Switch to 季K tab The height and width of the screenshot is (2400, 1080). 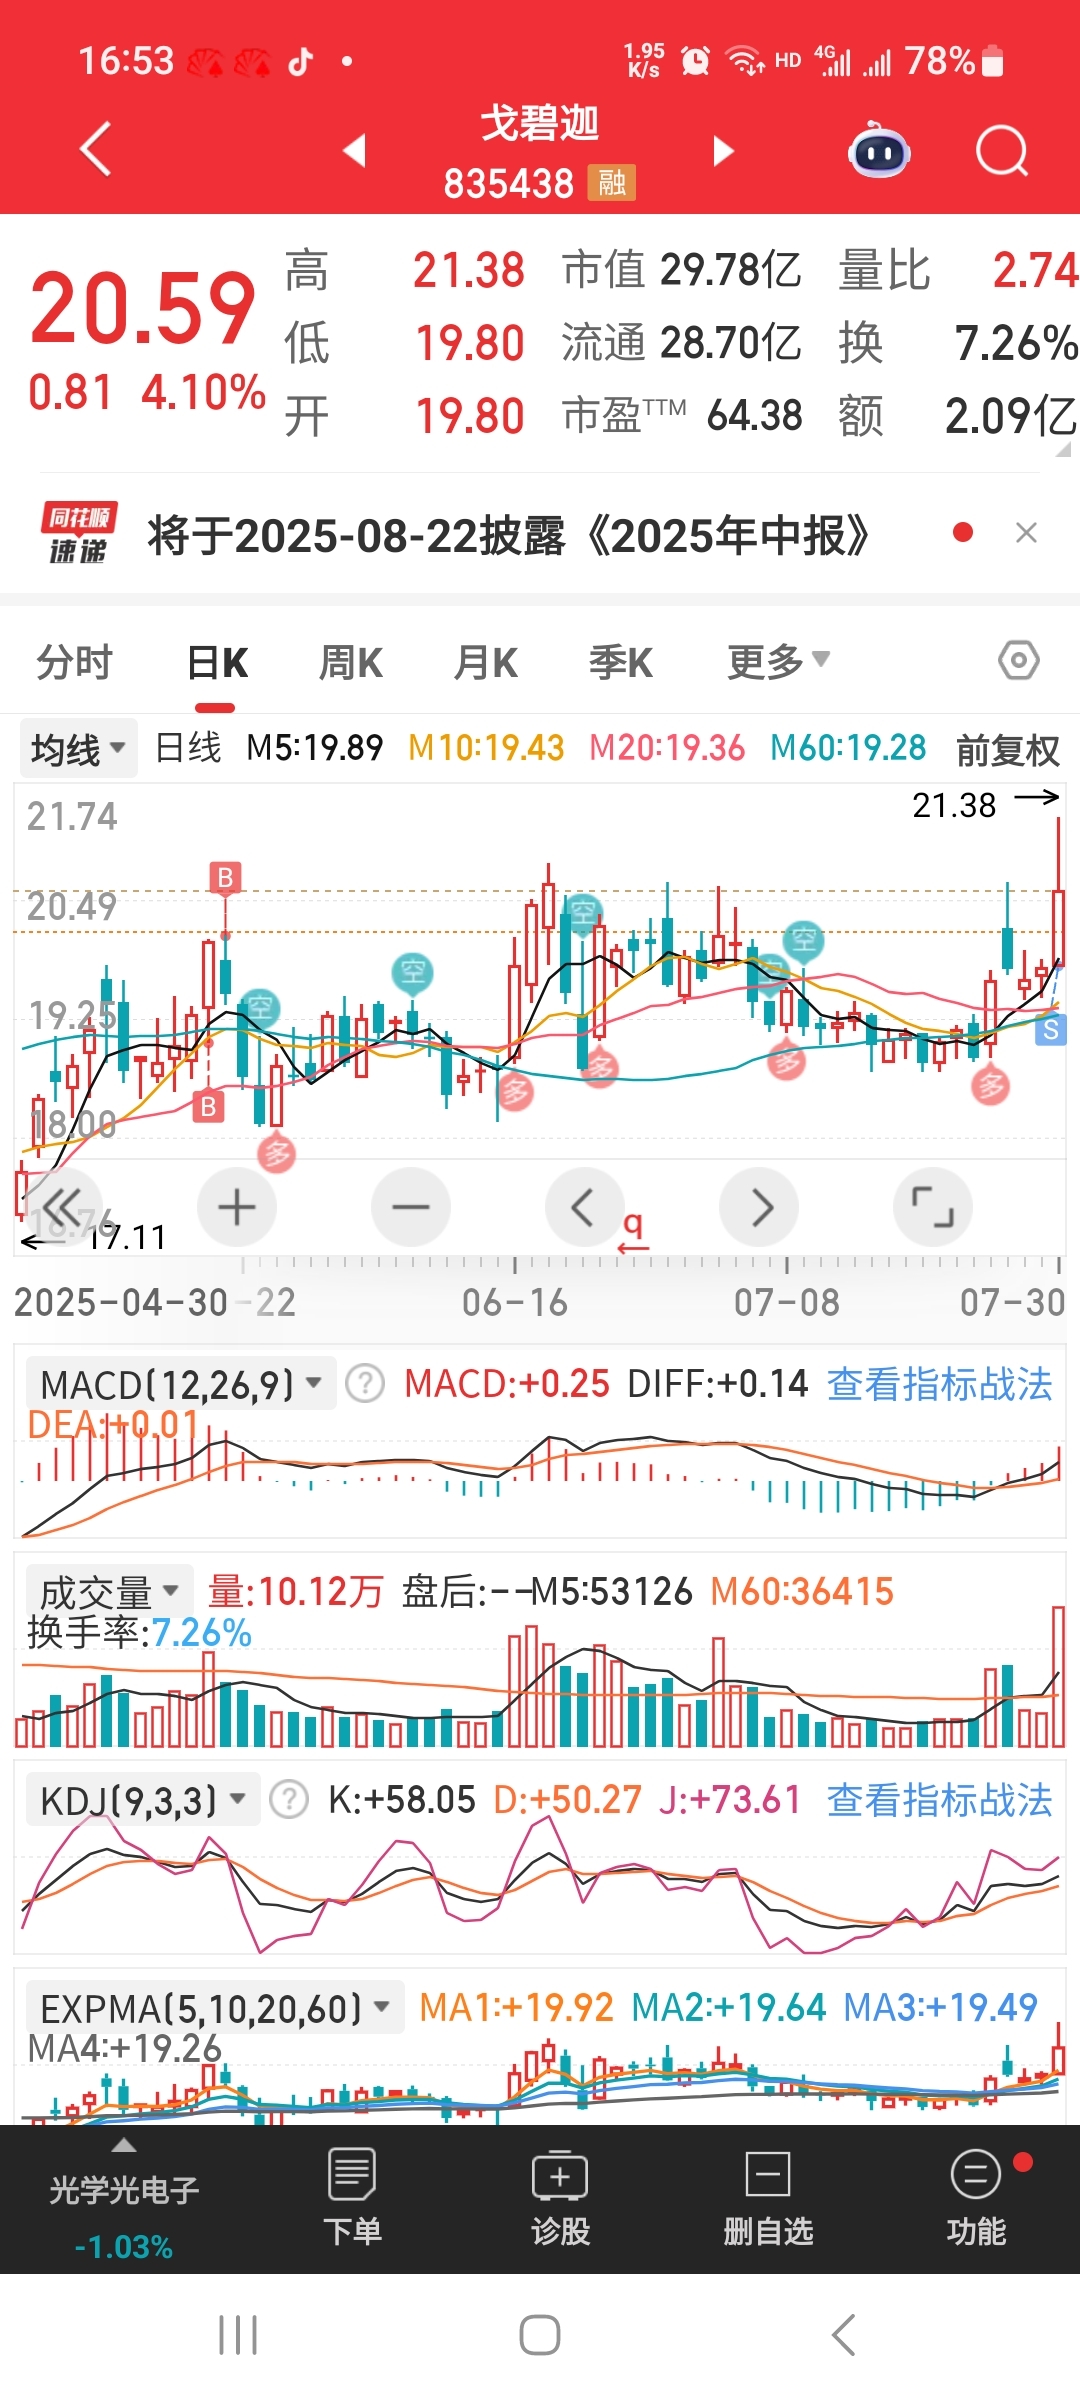pyautogui.click(x=620, y=662)
